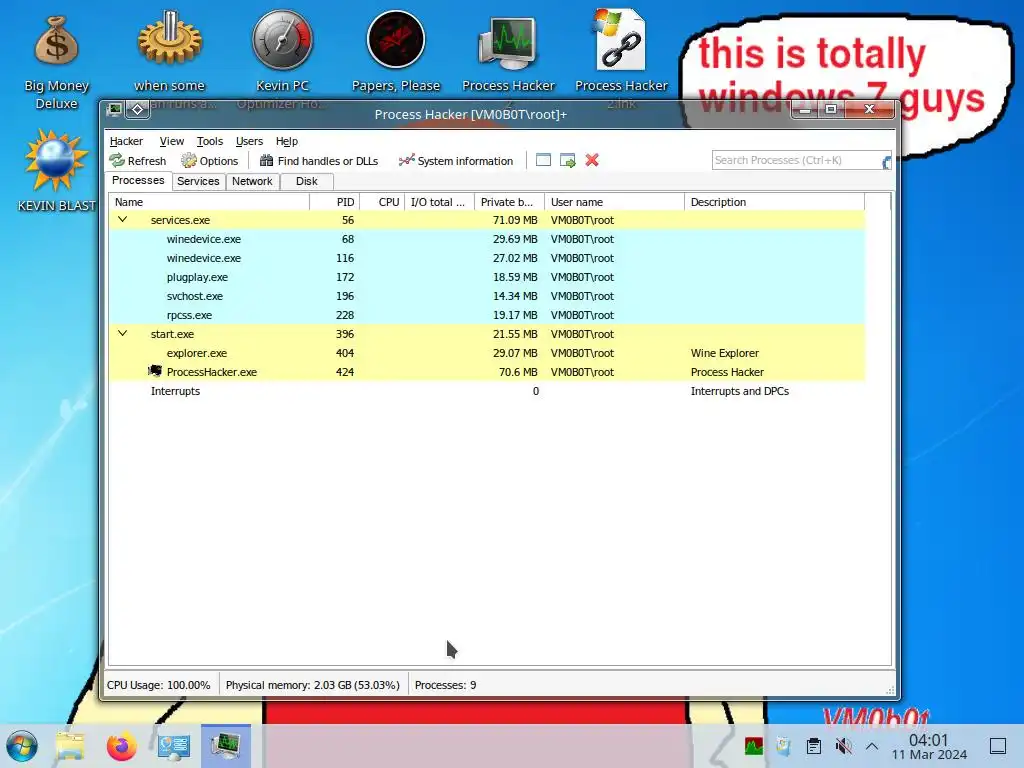
Task: Sort by Private bytes column header
Action: point(509,202)
